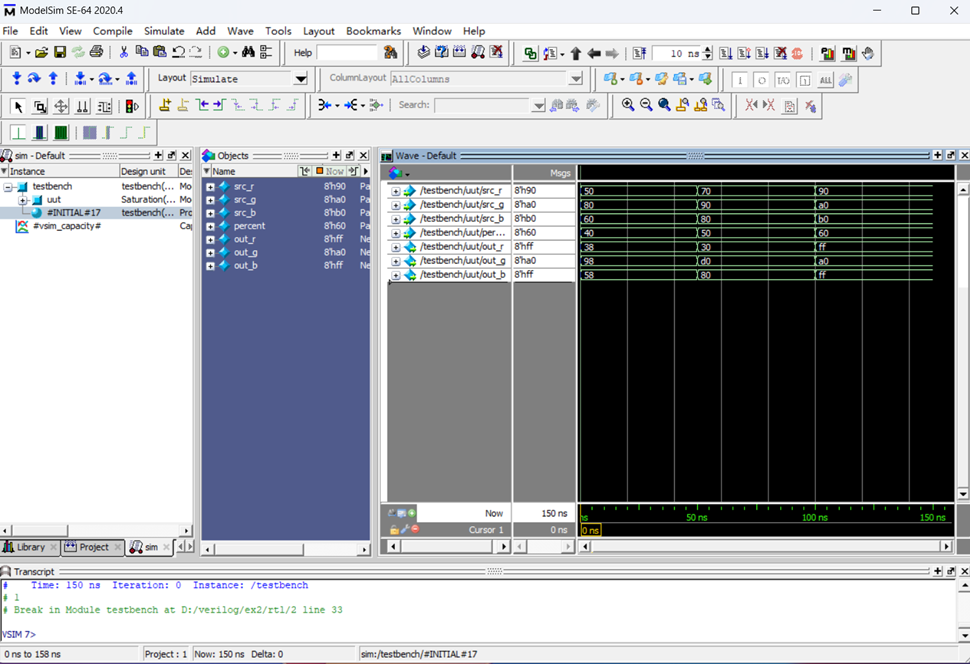Click the Restart simulation icon
This screenshot has height=664, width=970.
tap(640, 54)
